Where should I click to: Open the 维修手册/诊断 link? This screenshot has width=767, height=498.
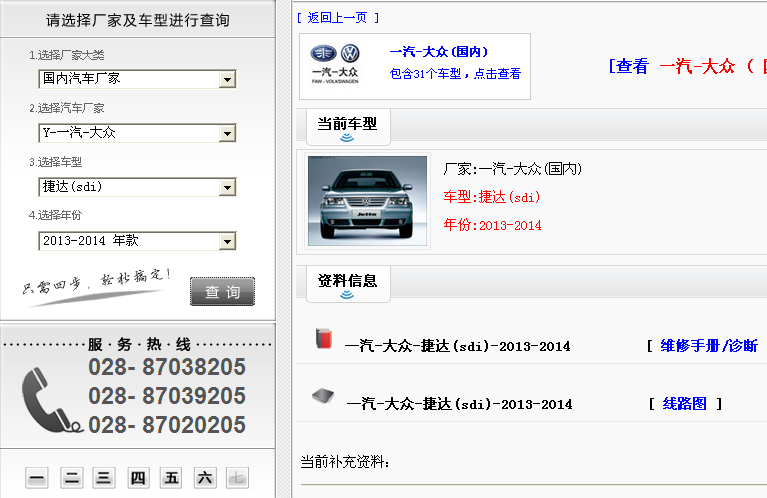pyautogui.click(x=708, y=346)
